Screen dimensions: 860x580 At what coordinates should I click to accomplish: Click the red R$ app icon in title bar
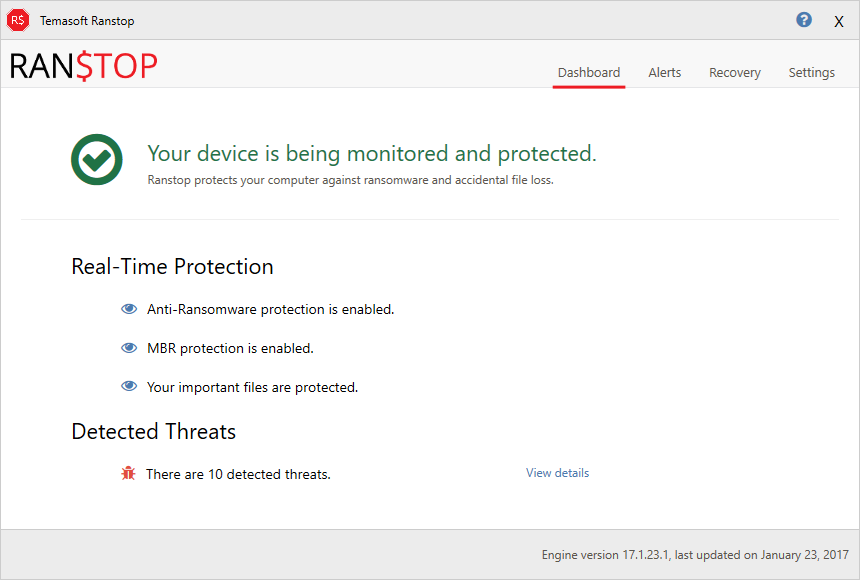pyautogui.click(x=18, y=20)
